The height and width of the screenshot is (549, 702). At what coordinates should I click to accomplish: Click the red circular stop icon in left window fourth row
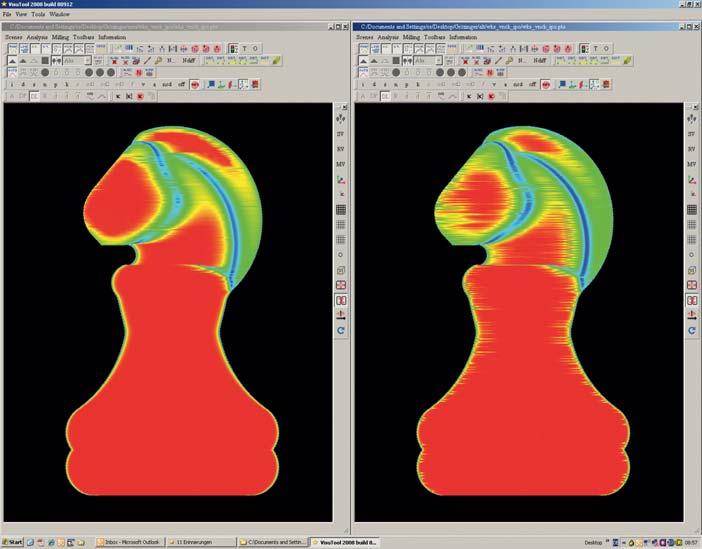tap(195, 84)
